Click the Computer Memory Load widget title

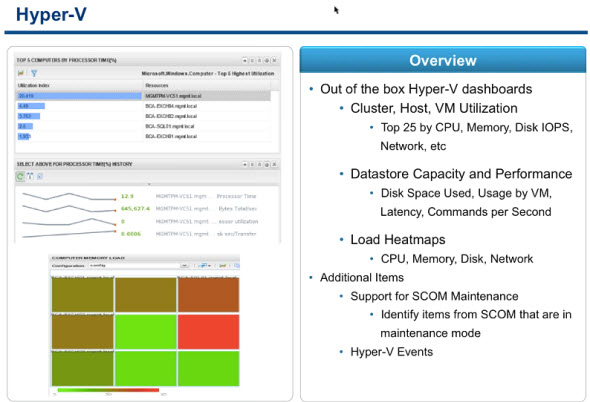(88, 258)
